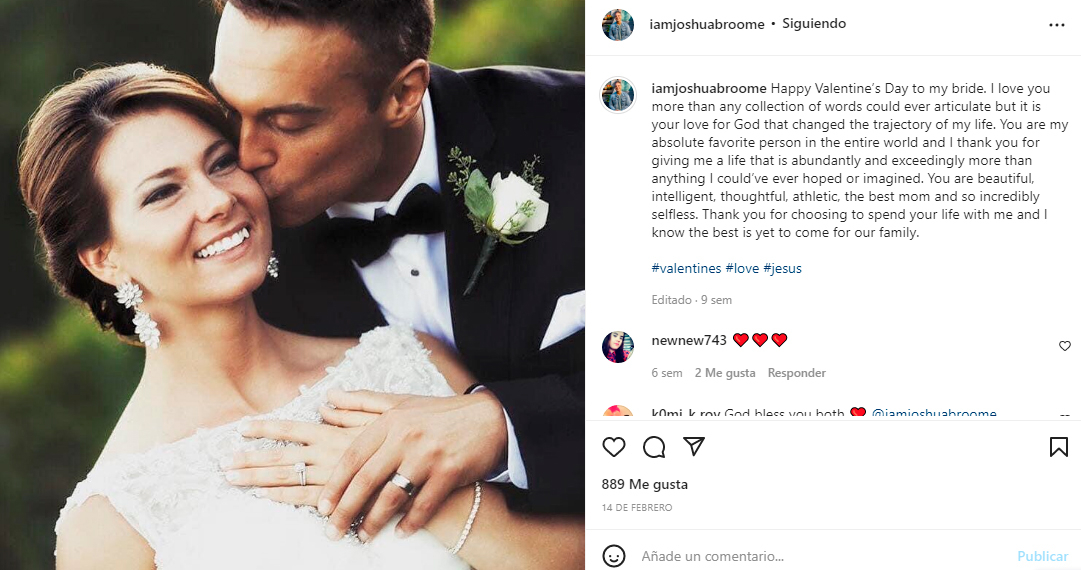View the 889 Me gusta likes list
Viewport: 1081px width, 570px height.
[x=645, y=485]
